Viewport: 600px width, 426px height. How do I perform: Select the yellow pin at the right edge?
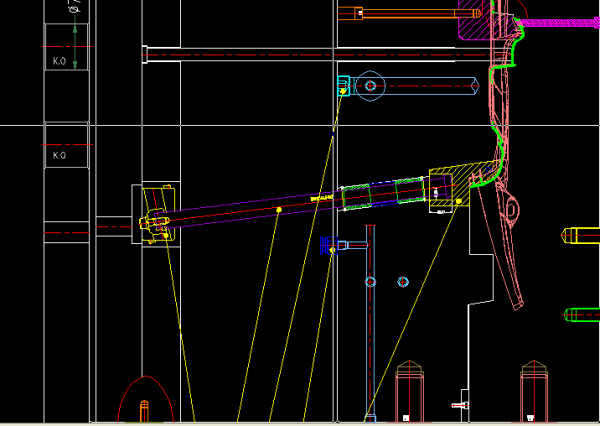[581, 235]
